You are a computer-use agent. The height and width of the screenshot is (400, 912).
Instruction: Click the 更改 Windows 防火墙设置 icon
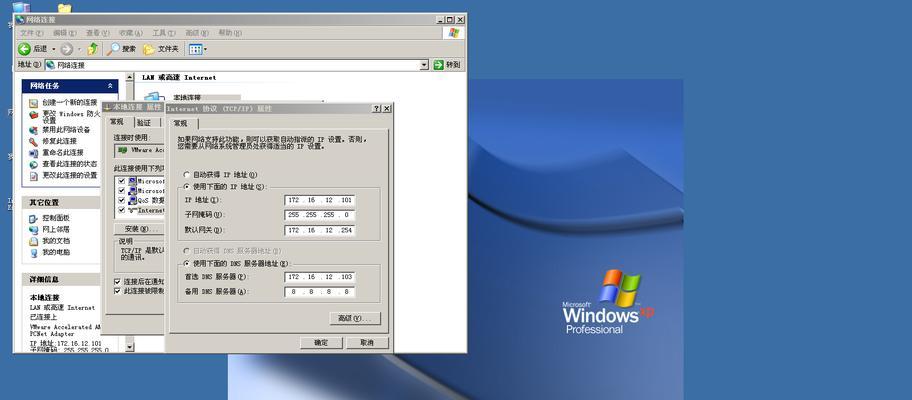click(x=34, y=116)
